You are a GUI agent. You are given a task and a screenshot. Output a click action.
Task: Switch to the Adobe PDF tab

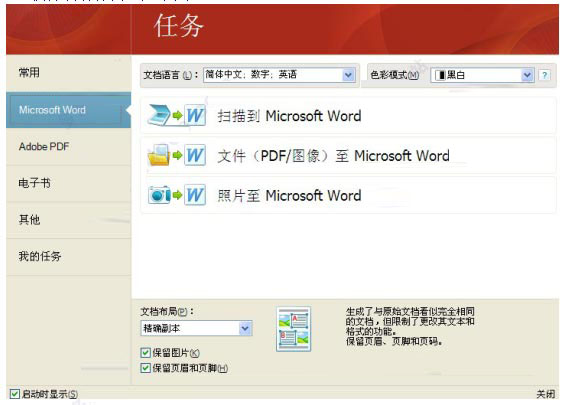pos(69,146)
